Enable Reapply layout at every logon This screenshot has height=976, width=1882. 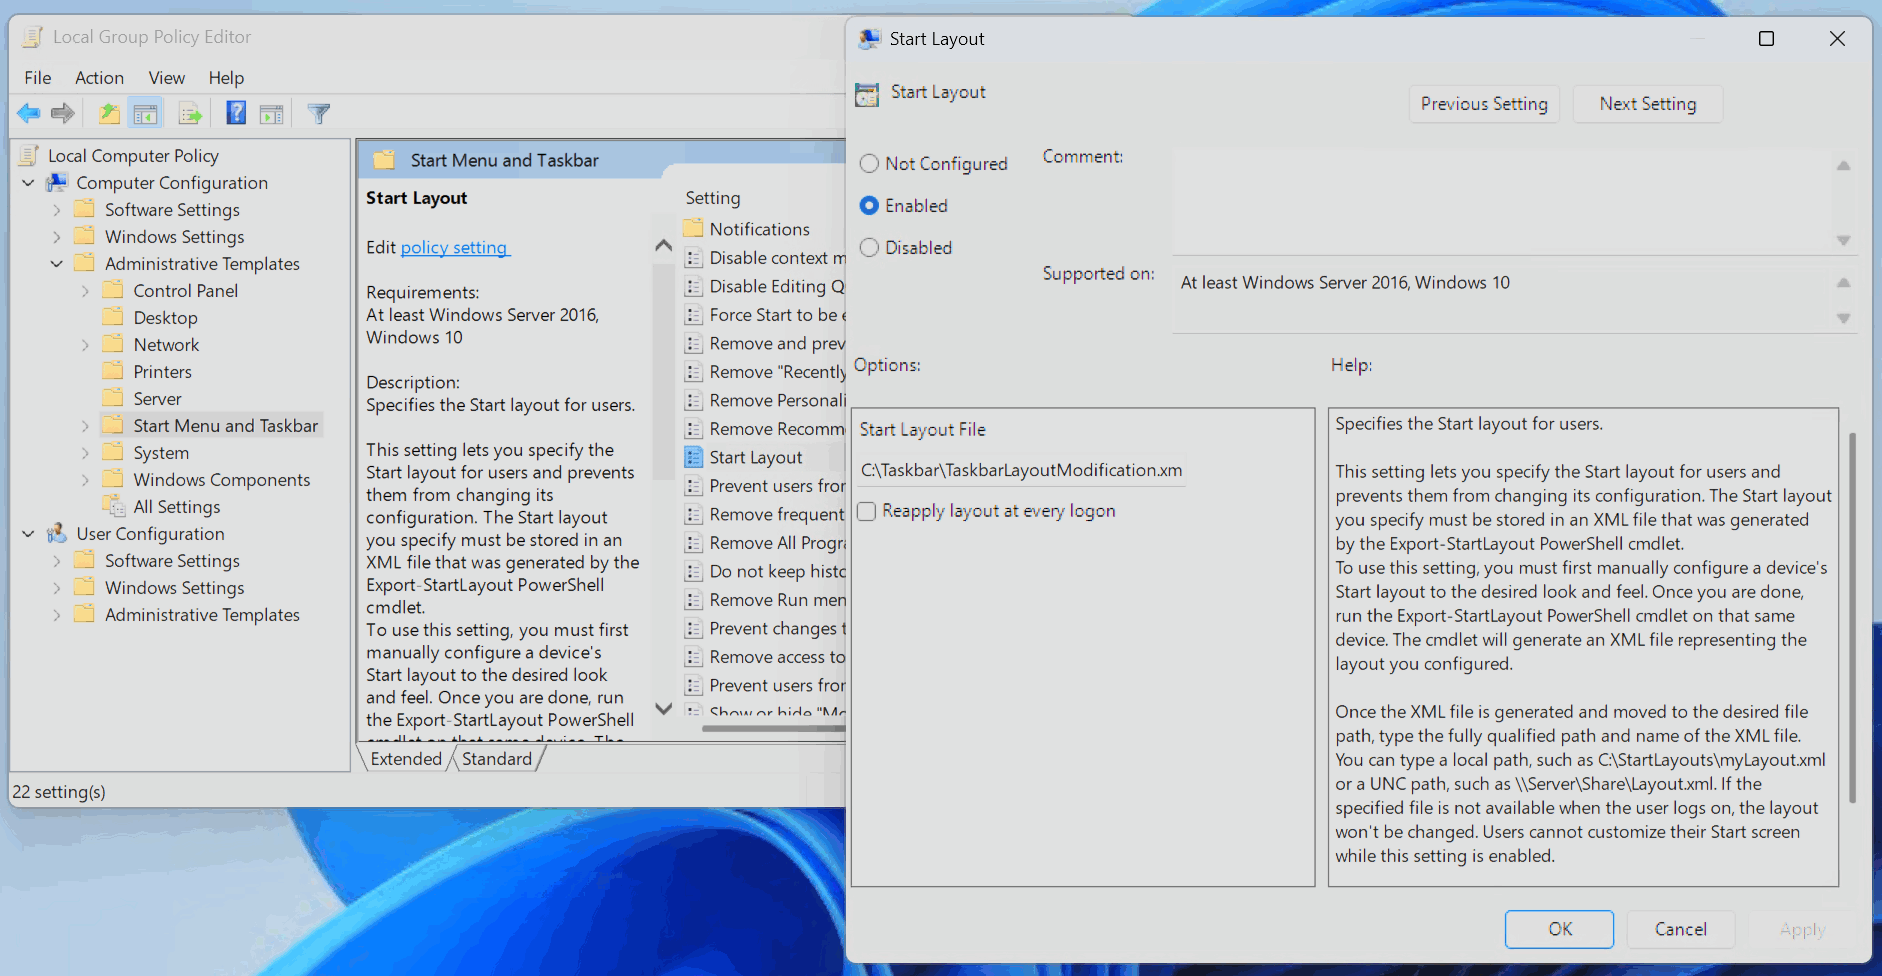pyautogui.click(x=867, y=511)
